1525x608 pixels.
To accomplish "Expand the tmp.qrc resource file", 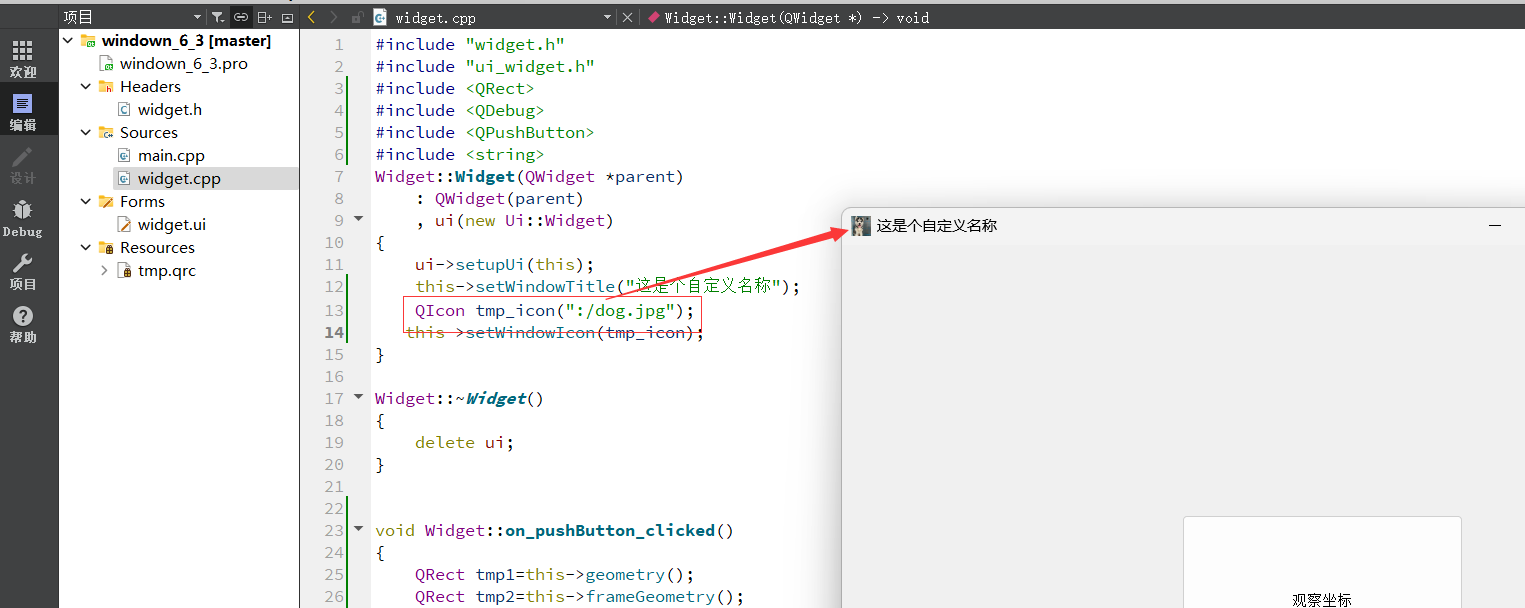I will pos(103,270).
